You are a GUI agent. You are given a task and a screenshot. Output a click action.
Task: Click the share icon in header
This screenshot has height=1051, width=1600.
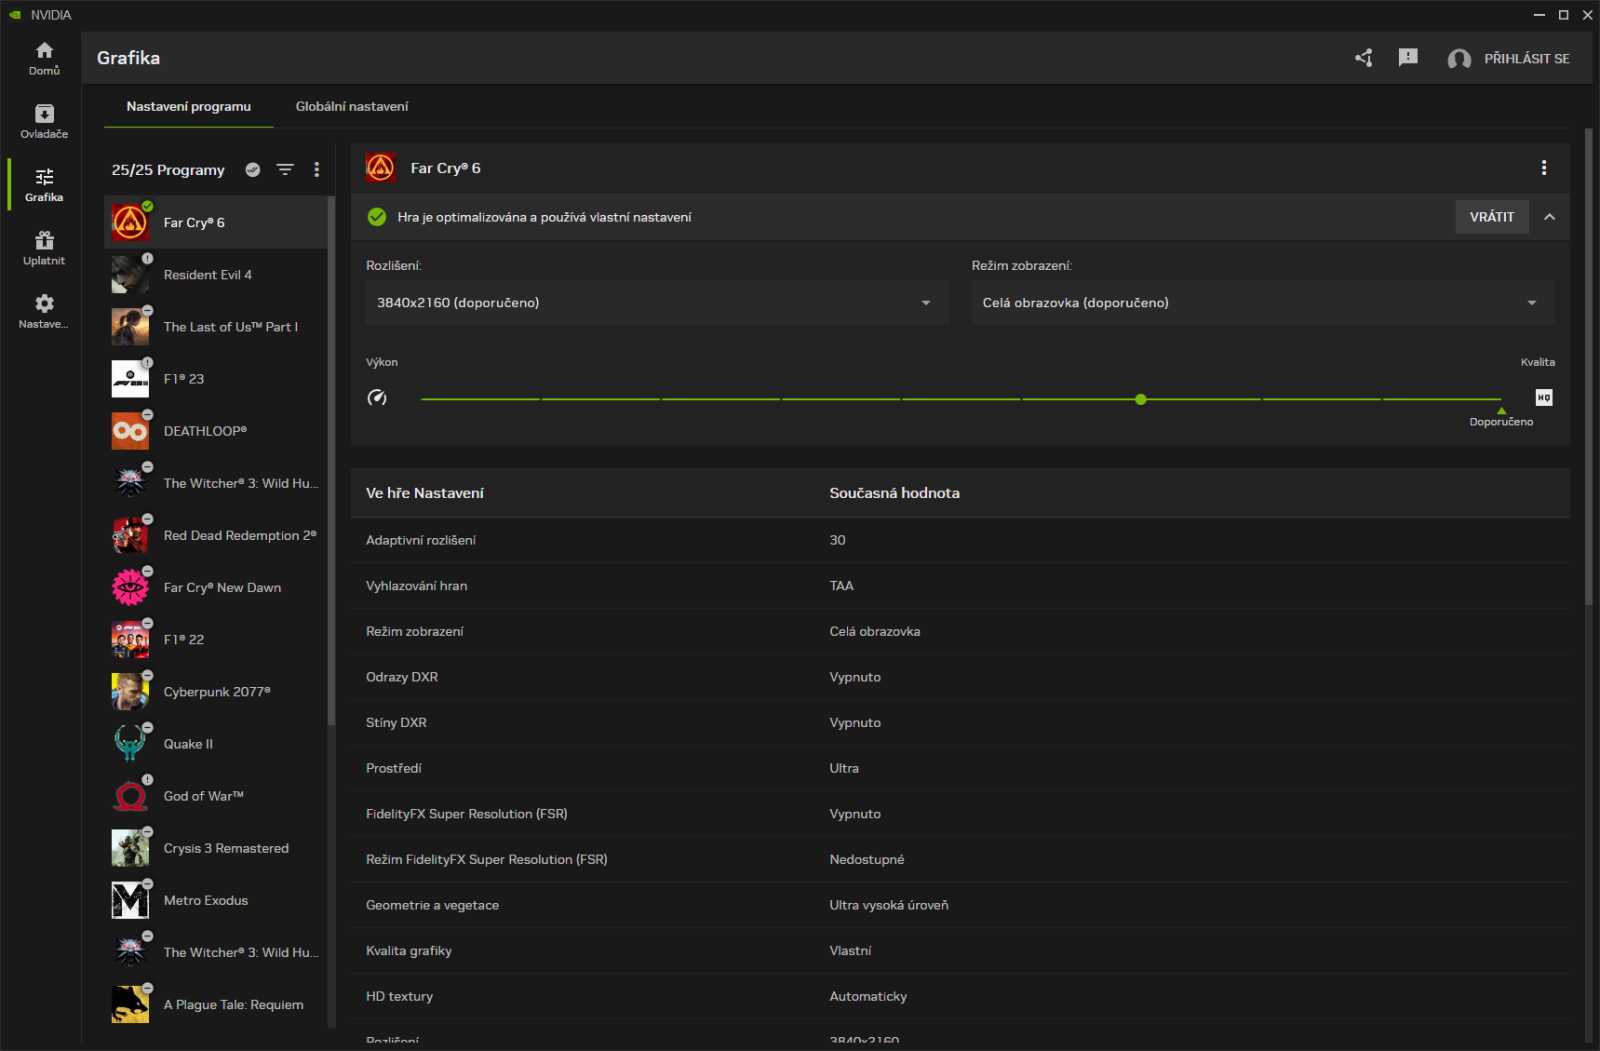coord(1364,58)
